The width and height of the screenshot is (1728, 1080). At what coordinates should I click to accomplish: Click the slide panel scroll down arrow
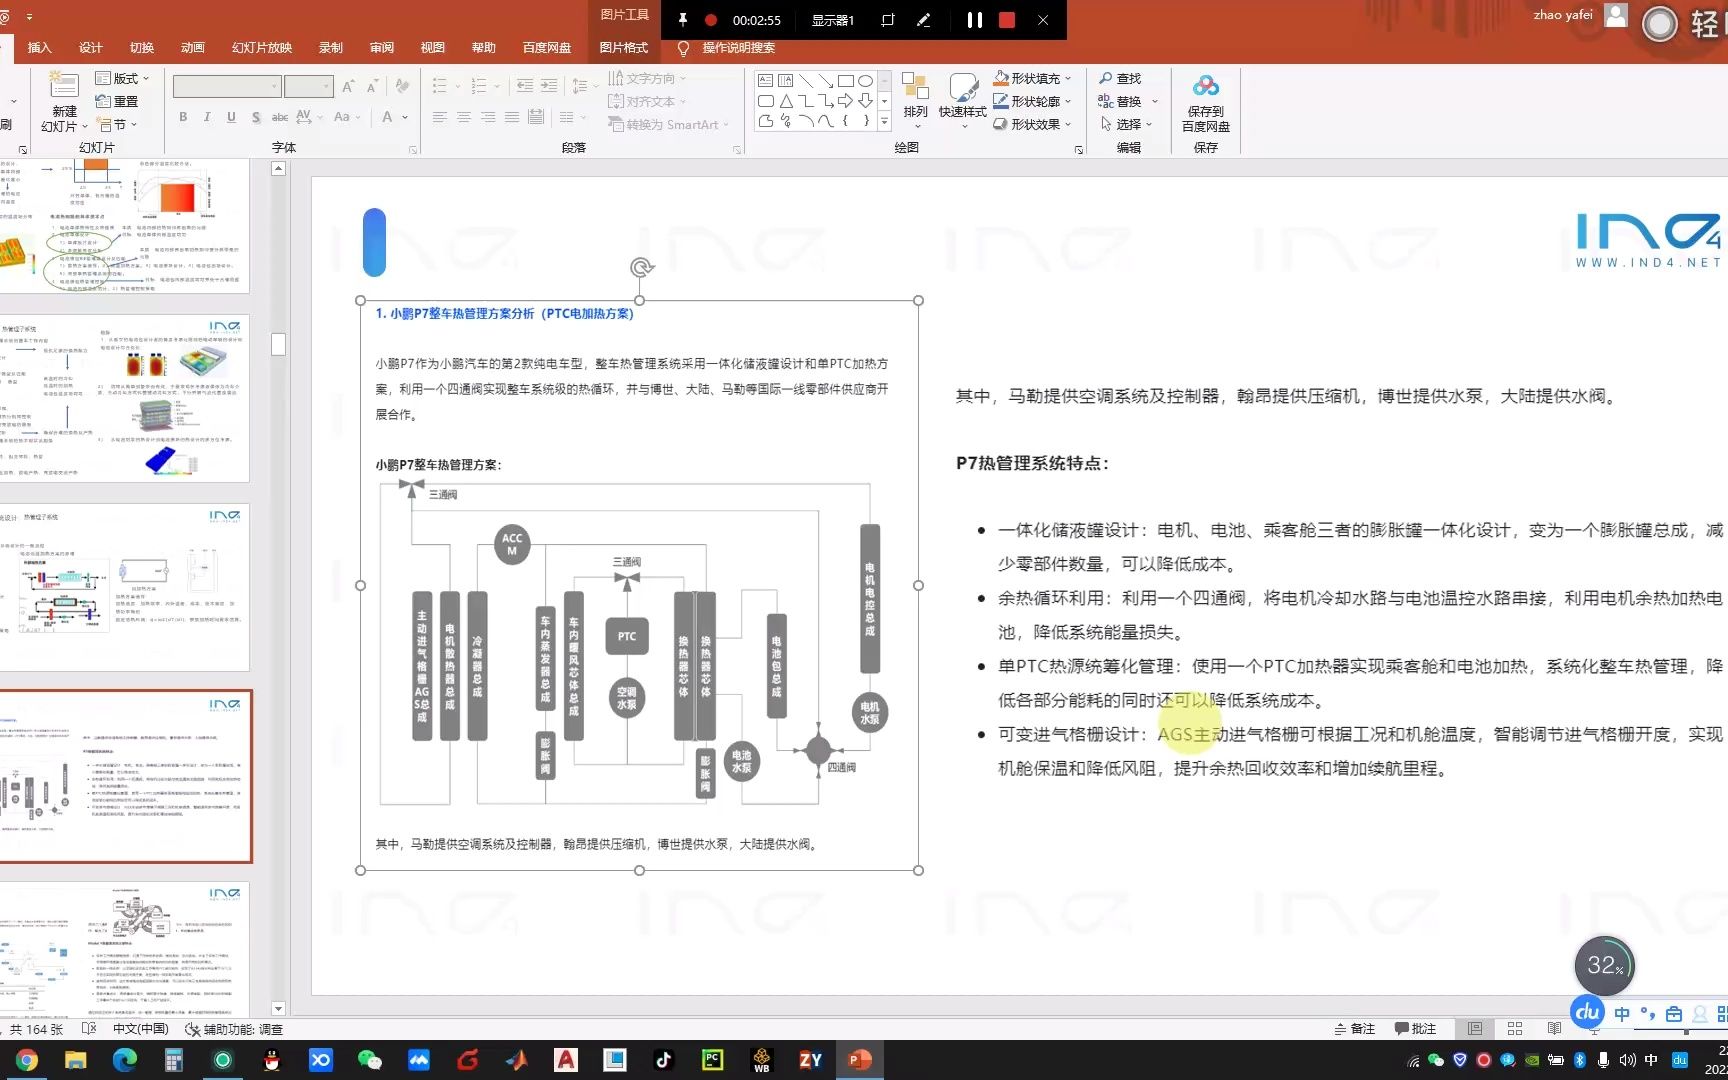click(279, 1009)
